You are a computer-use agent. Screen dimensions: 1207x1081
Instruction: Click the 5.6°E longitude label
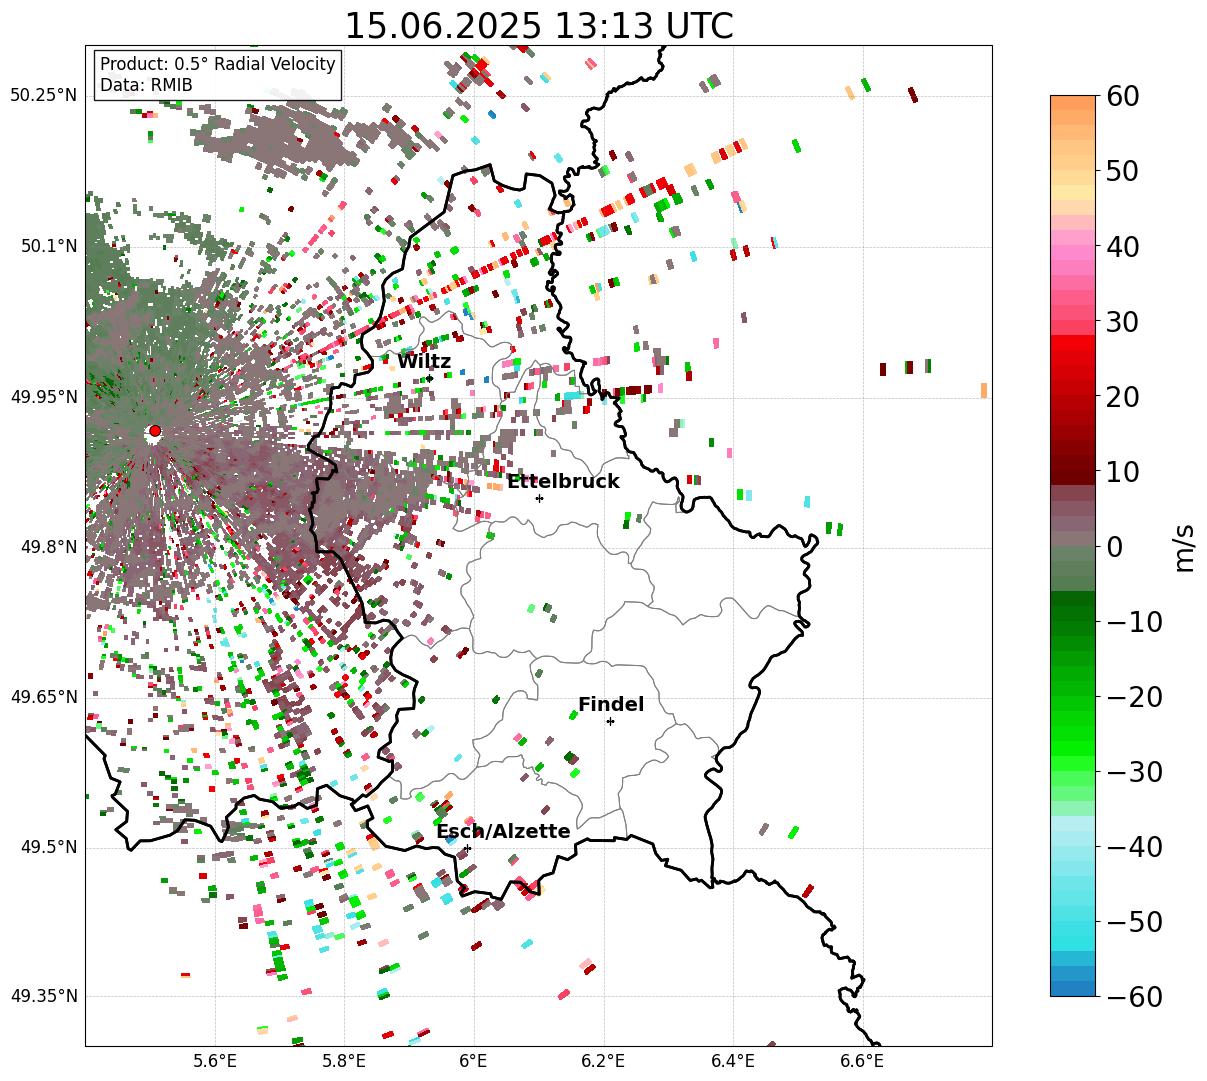click(x=215, y=1062)
